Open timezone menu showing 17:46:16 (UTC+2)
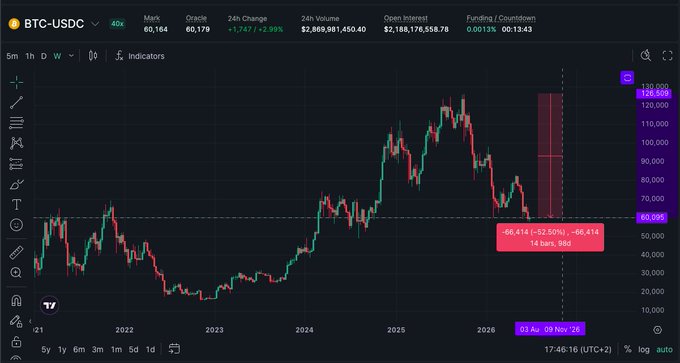 coord(578,350)
